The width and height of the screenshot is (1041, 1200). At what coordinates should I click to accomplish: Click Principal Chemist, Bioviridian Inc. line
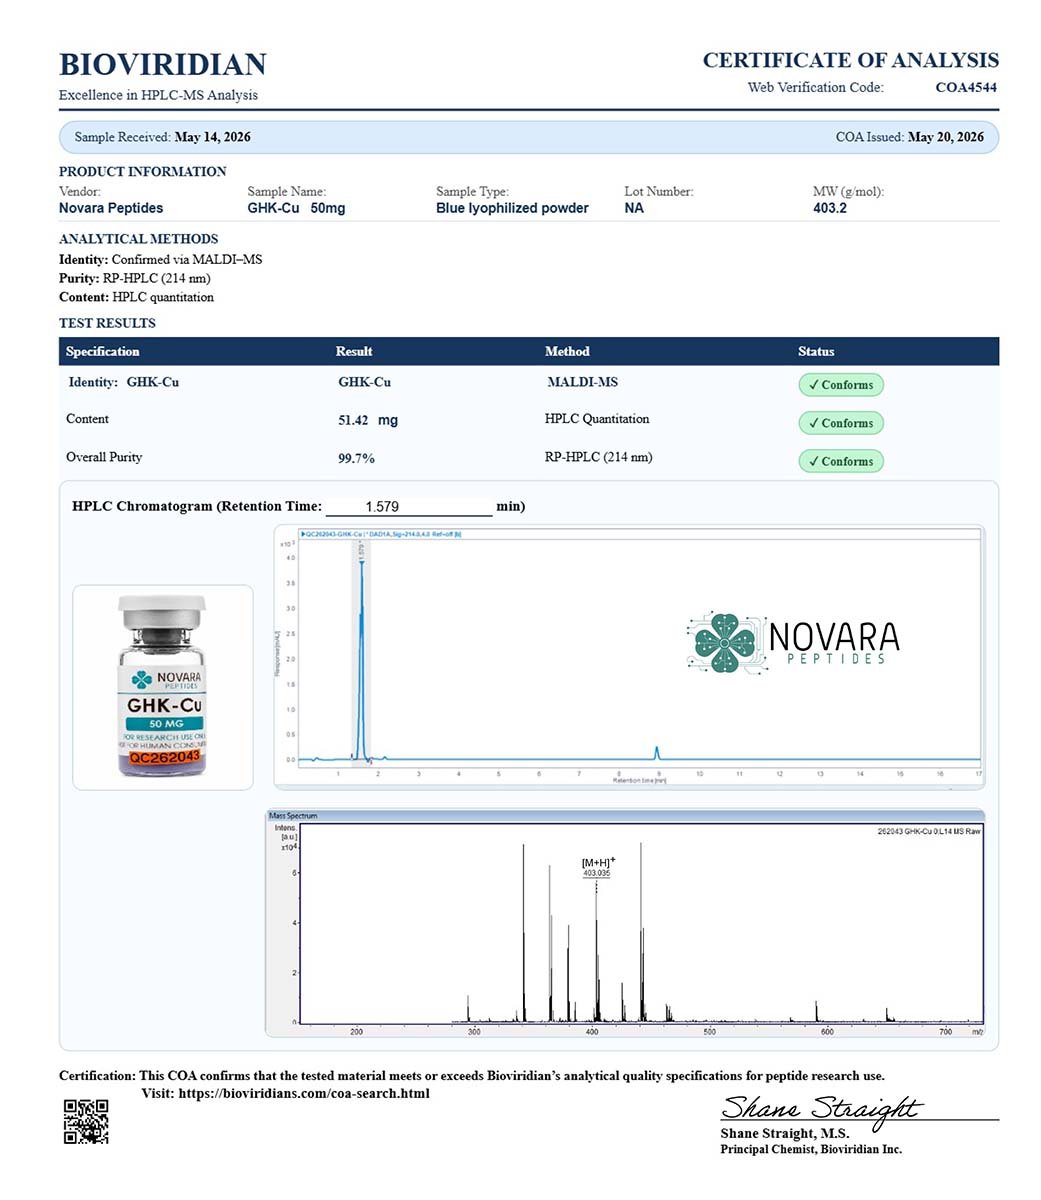pyautogui.click(x=811, y=1150)
